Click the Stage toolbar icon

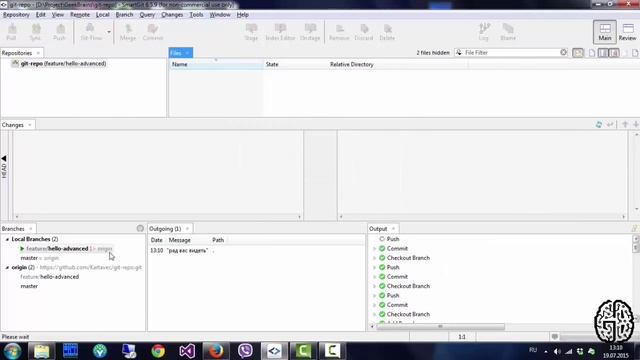point(251,32)
